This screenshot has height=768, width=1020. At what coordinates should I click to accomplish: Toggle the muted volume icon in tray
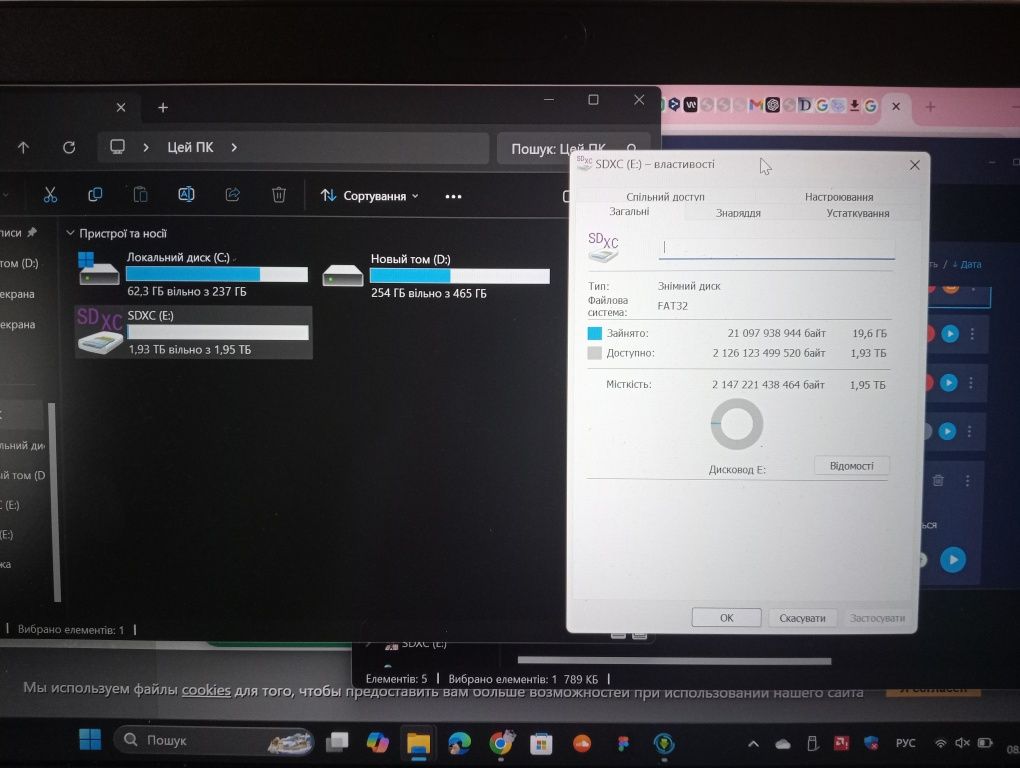[x=961, y=743]
